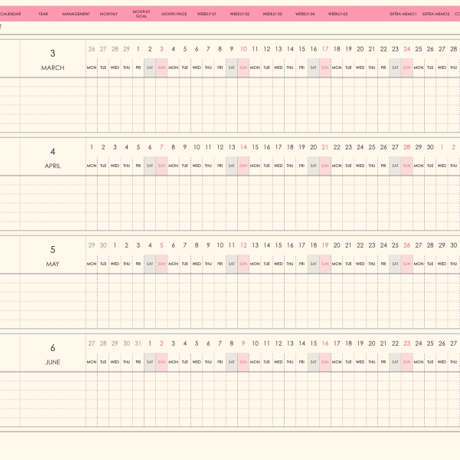Open the WEEKLY-03 tab
Screen dimensions: 460x460
(x=272, y=14)
